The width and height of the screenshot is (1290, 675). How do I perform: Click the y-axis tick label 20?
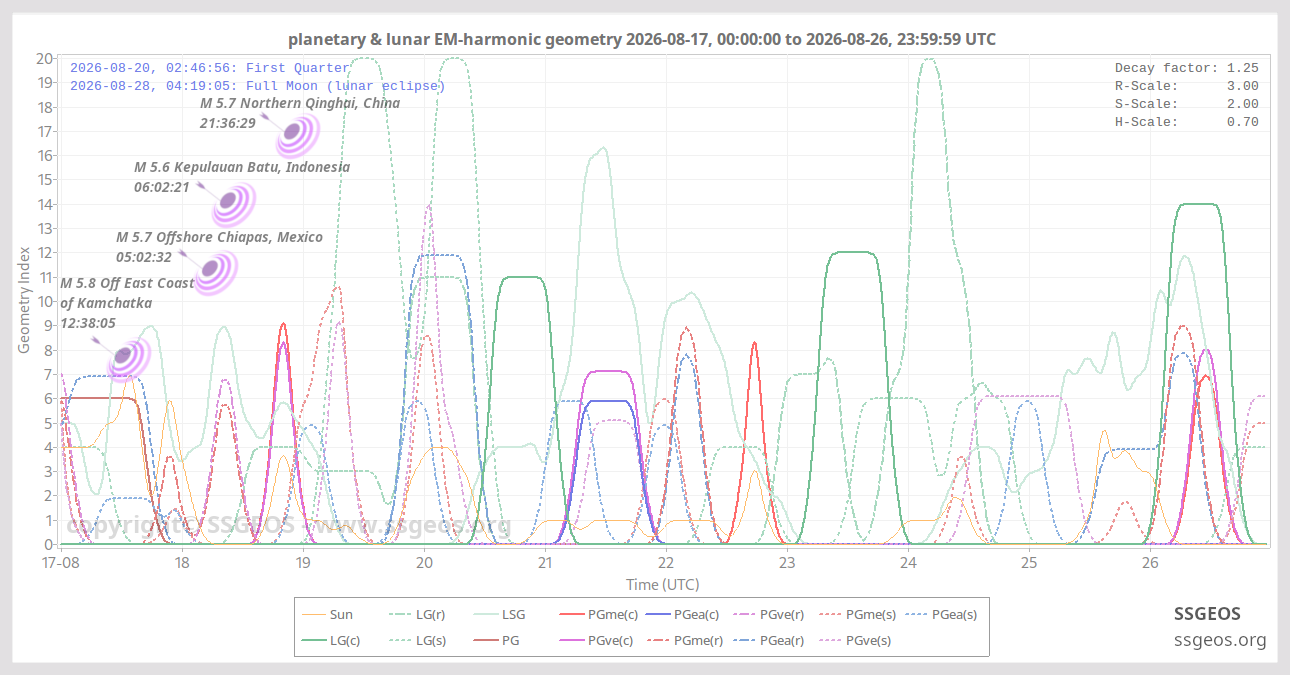[x=44, y=58]
